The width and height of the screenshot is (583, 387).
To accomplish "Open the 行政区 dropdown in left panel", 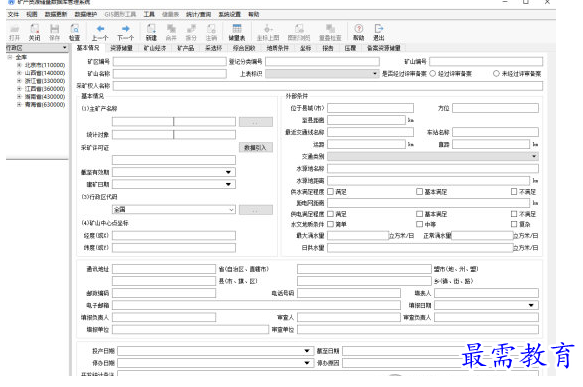I will (64, 48).
